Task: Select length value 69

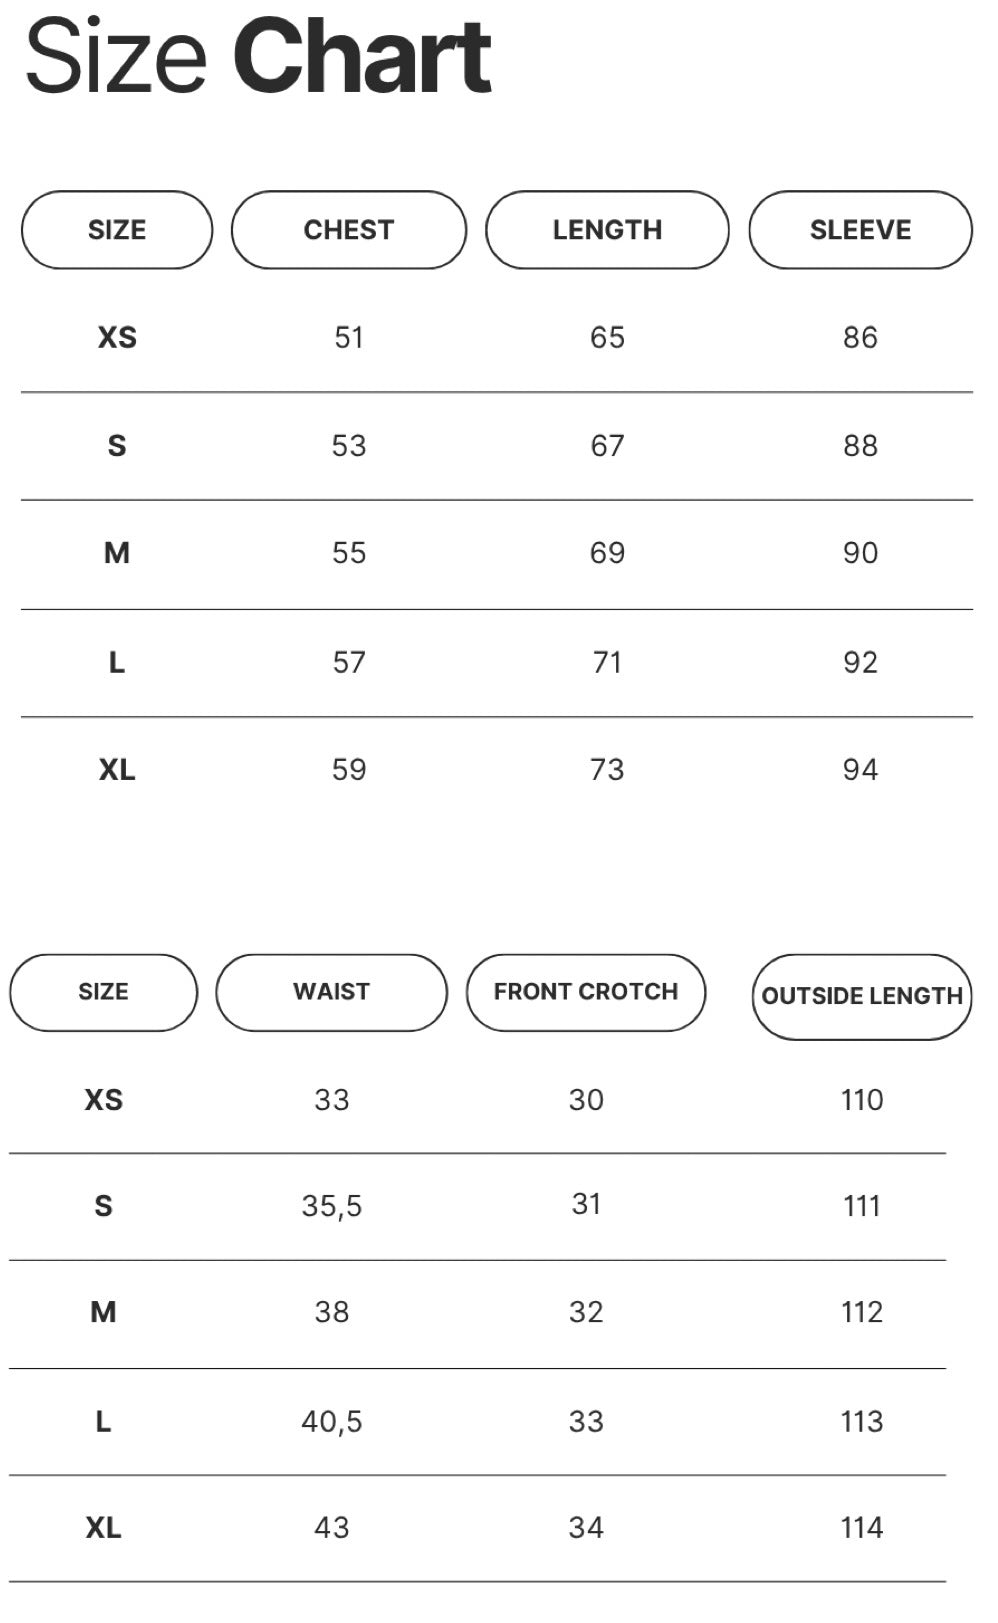Action: (607, 553)
